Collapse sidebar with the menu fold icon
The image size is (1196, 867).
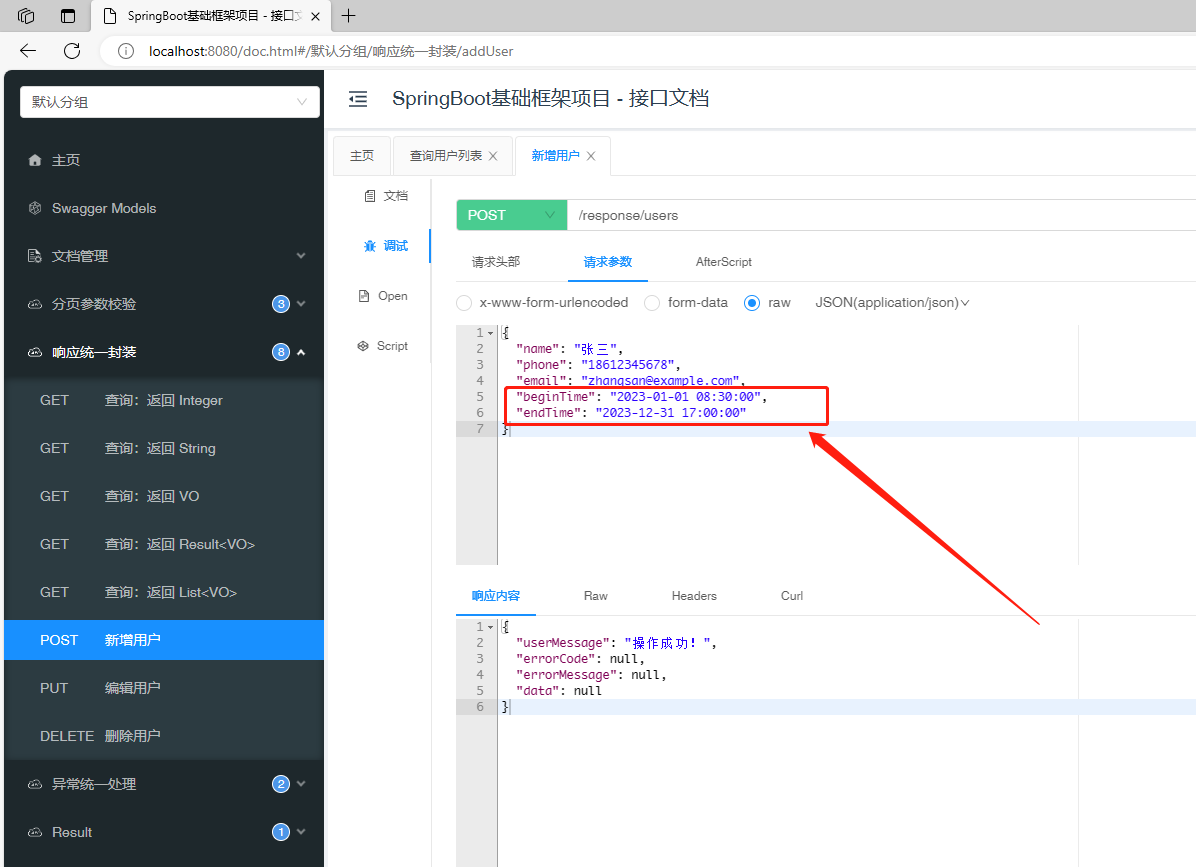point(358,98)
